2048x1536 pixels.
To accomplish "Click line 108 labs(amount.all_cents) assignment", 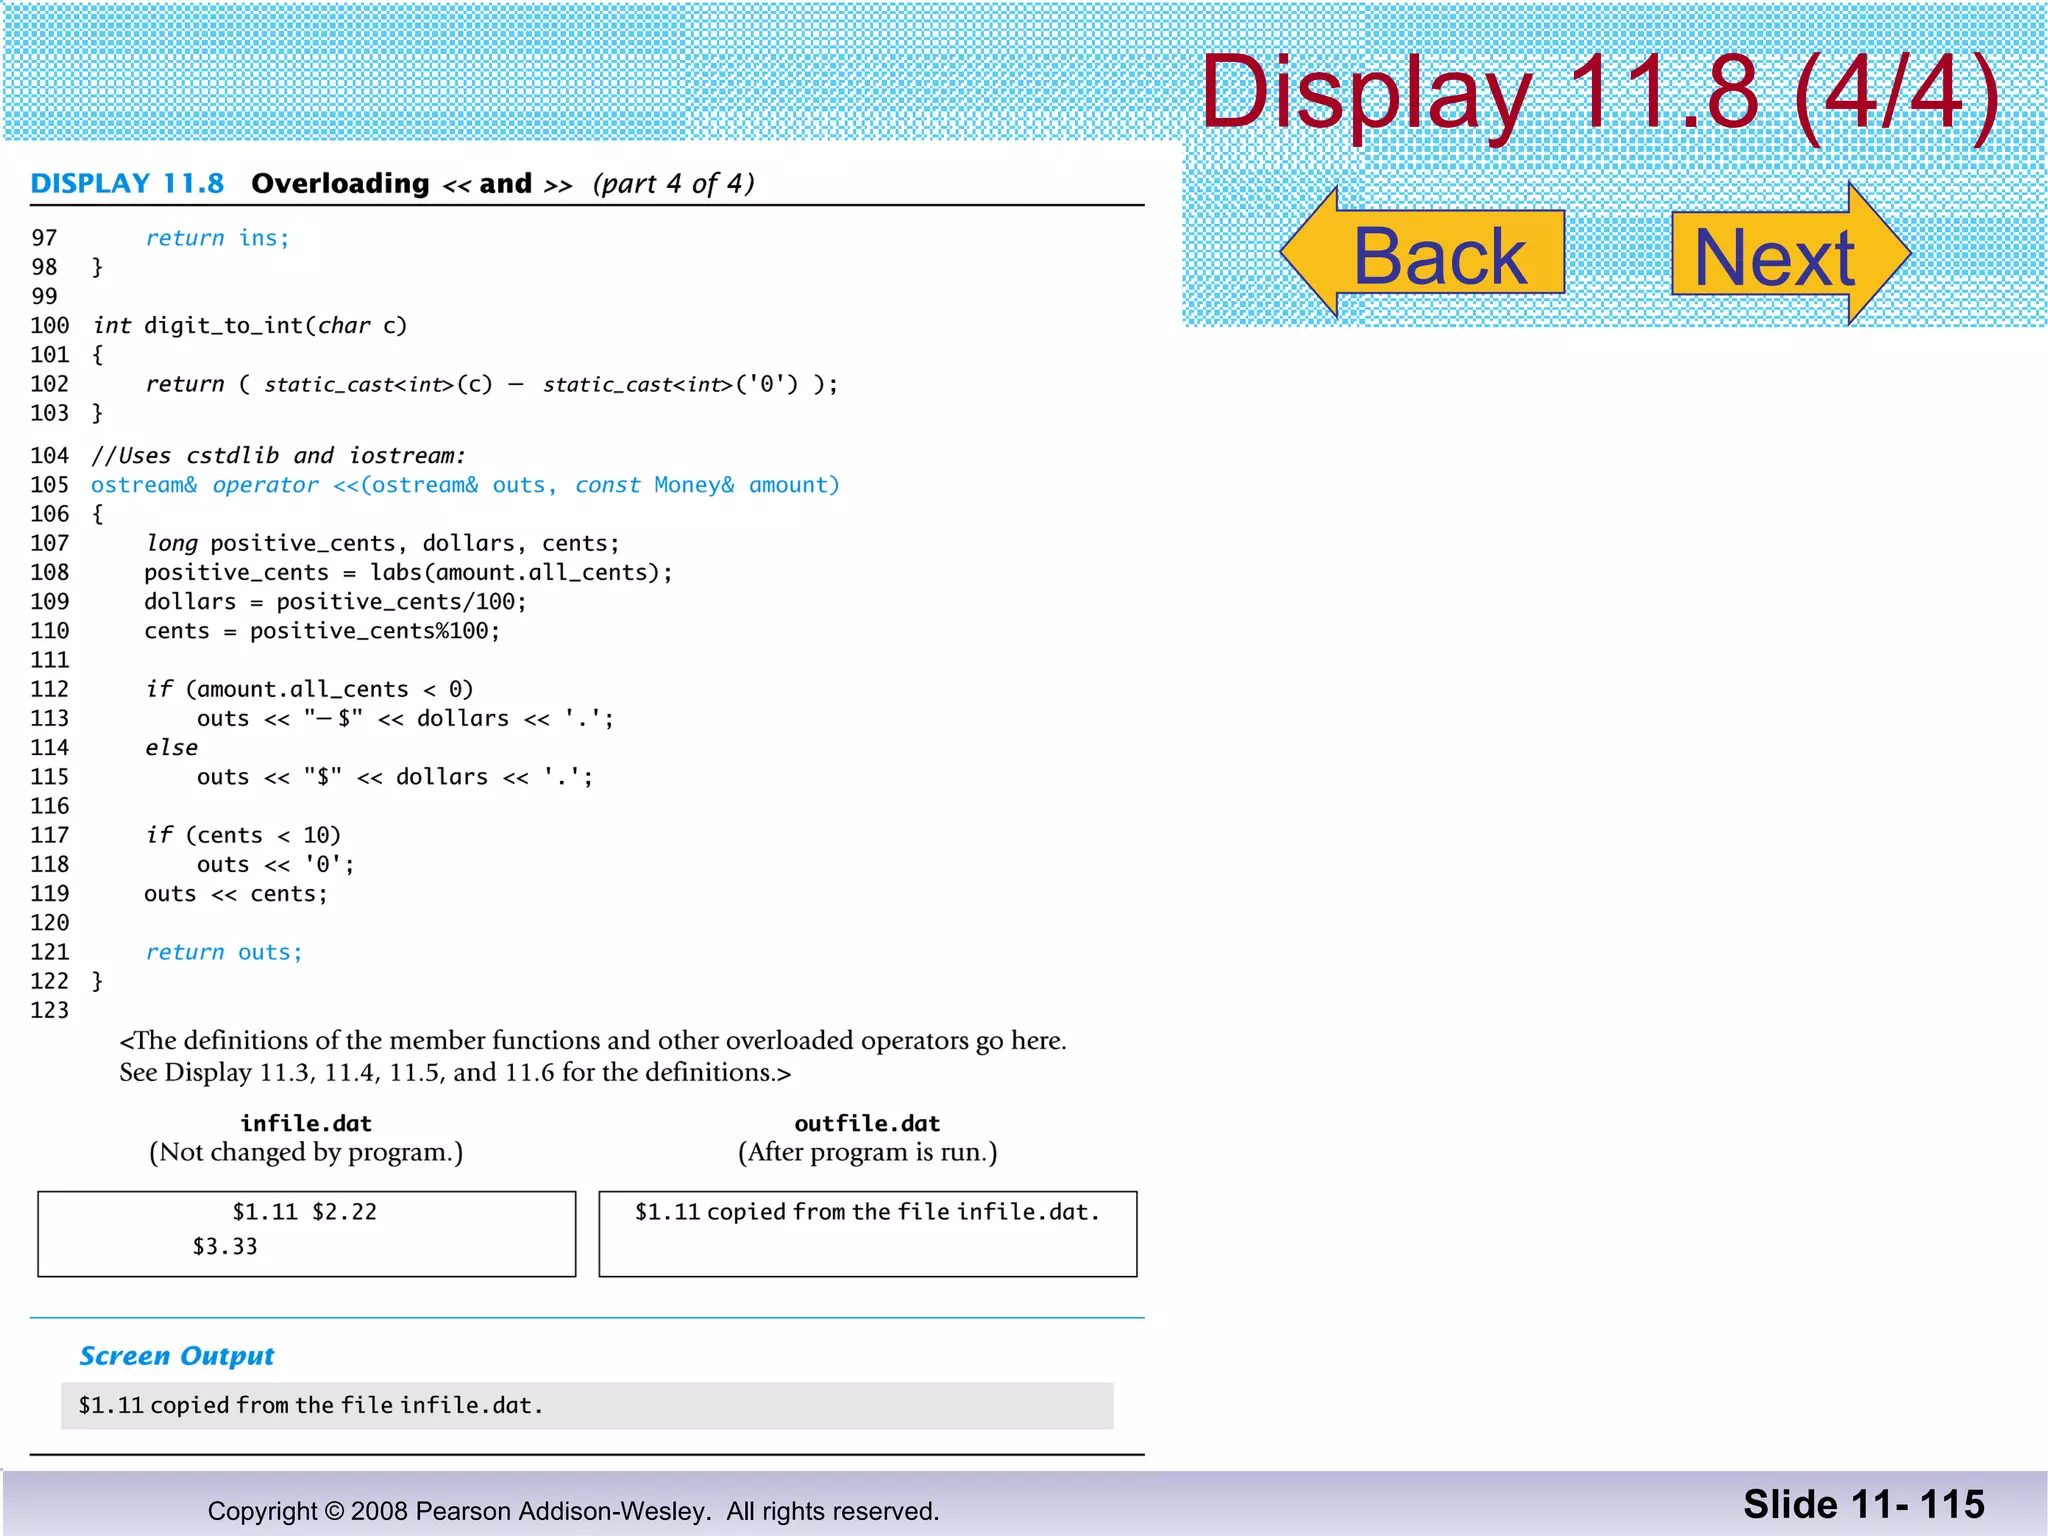I will click(408, 572).
